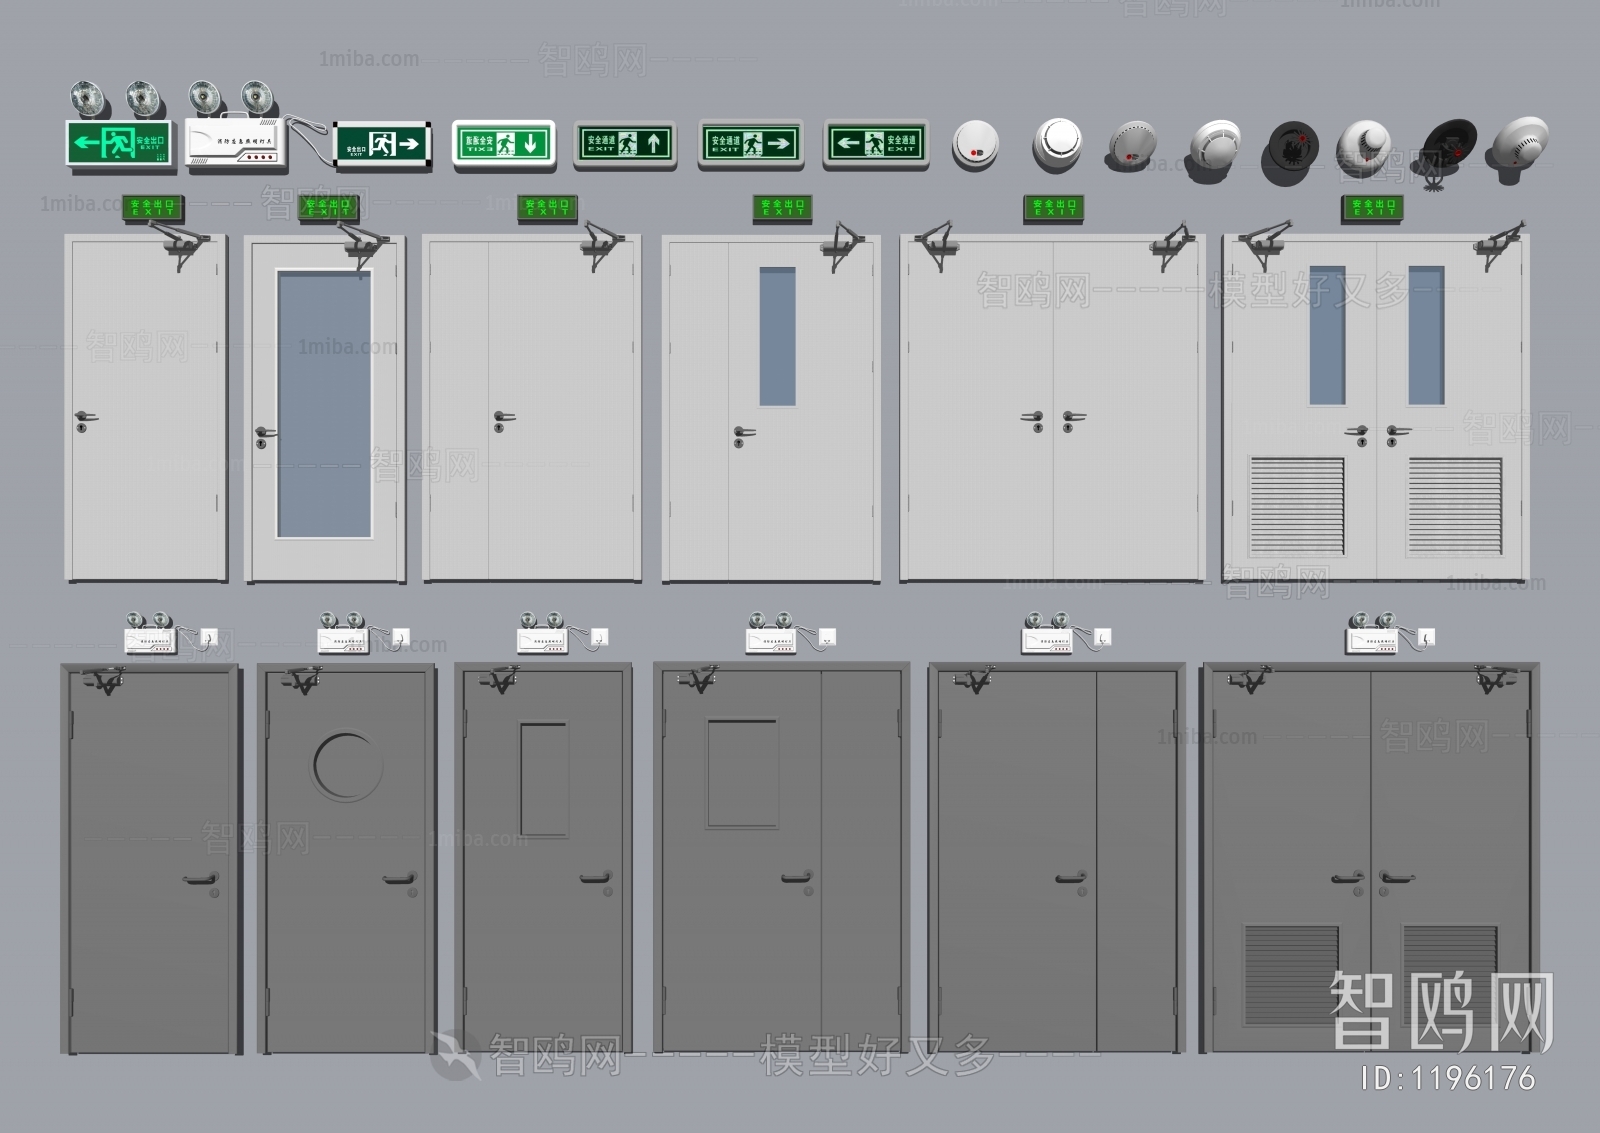Screen dimensions: 1600x1133
Task: Click the exit sign above white narrow-window door
Action: (782, 208)
